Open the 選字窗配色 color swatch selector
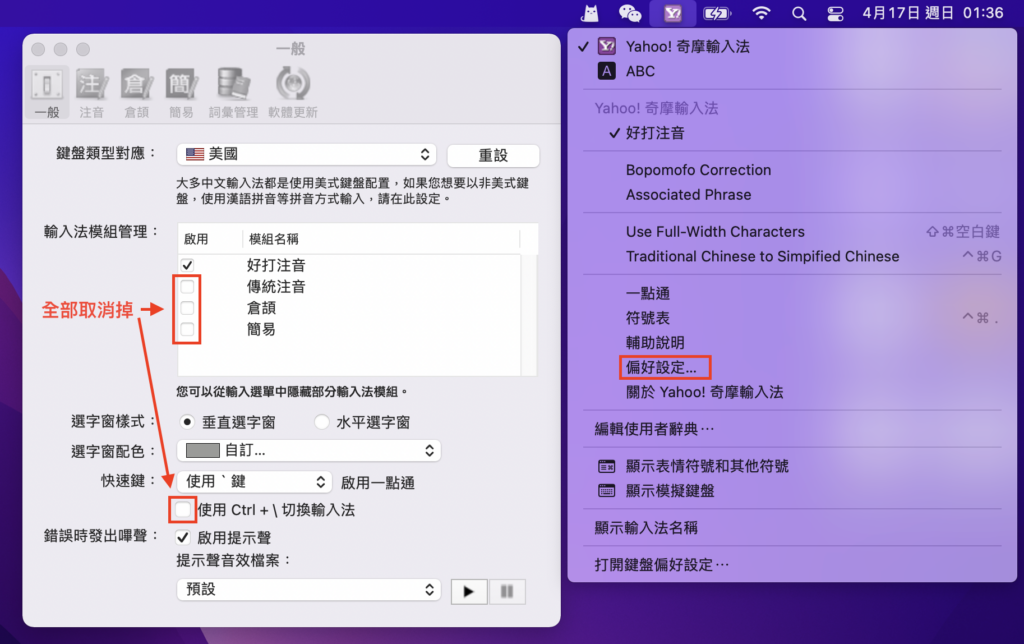This screenshot has height=644, width=1024. coord(309,450)
